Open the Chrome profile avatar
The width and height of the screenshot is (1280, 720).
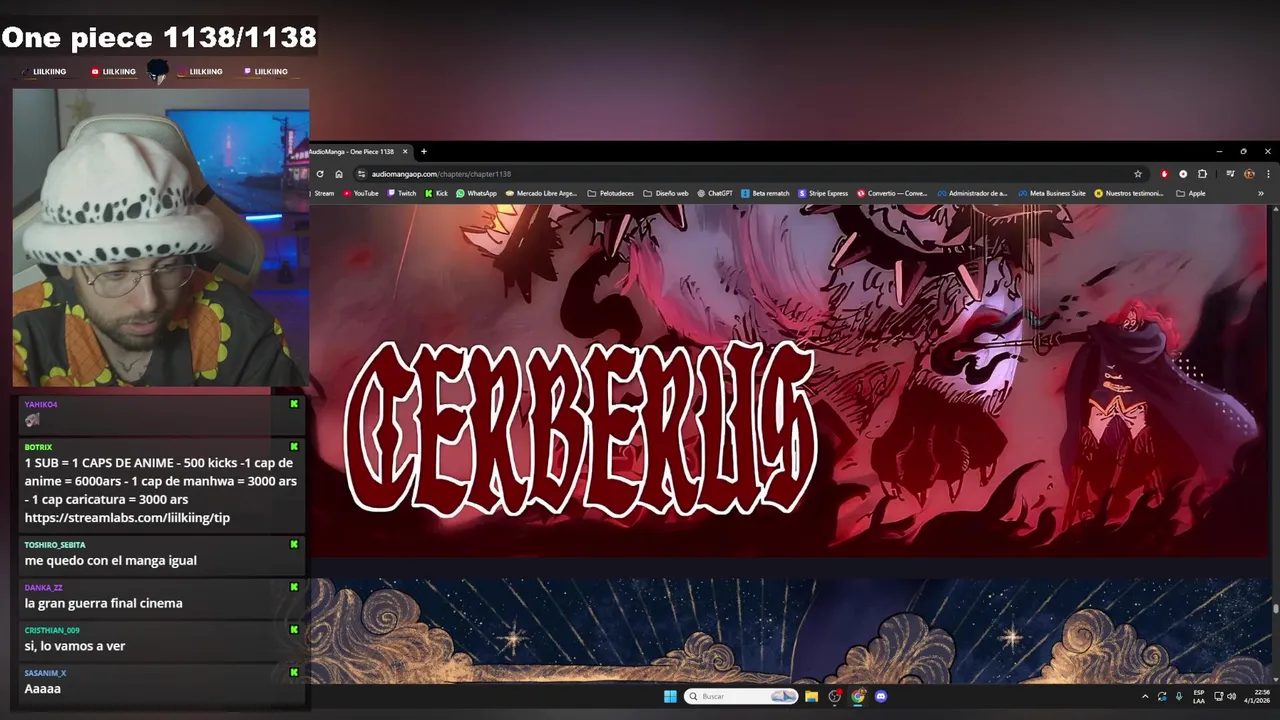1249,174
